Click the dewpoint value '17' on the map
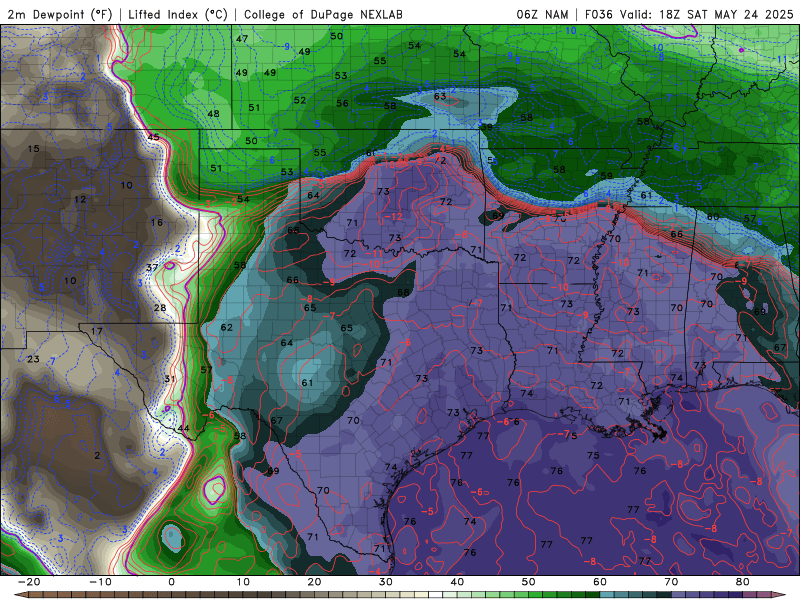This screenshot has height=600, width=800. coord(96,331)
